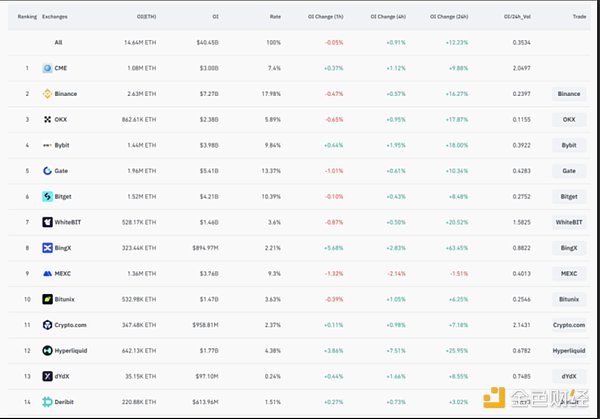The height and width of the screenshot is (419, 600).
Task: Click the Binance logo icon in Exchanges column
Action: (x=47, y=94)
